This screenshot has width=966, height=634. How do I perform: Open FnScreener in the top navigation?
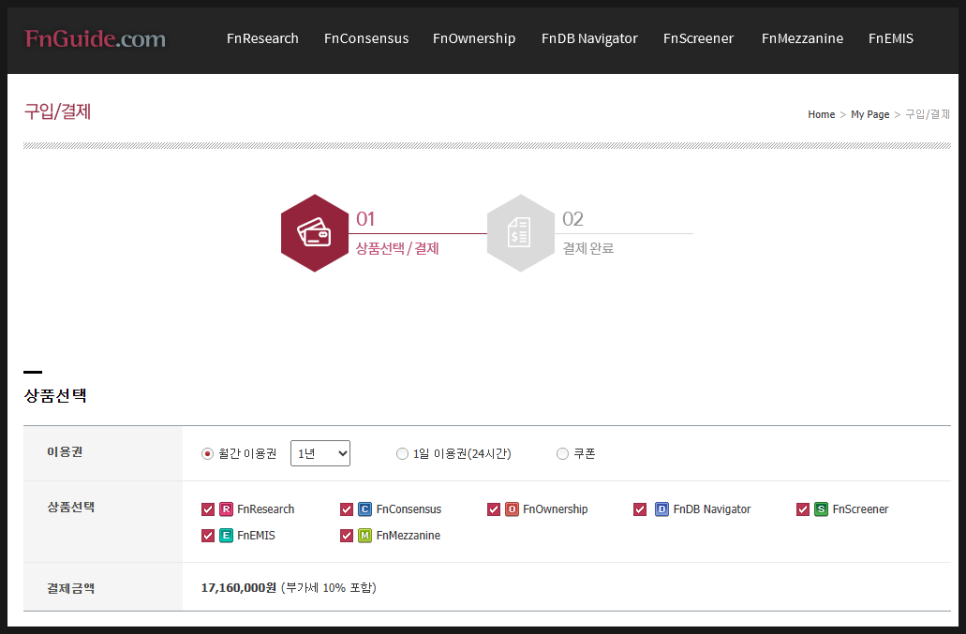coord(699,38)
